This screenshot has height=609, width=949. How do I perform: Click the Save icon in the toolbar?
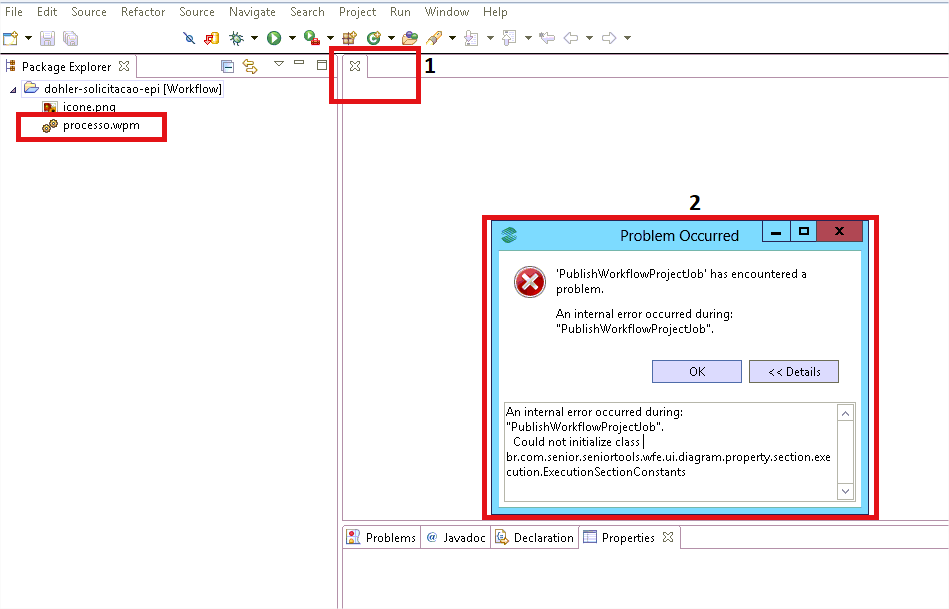(47, 38)
